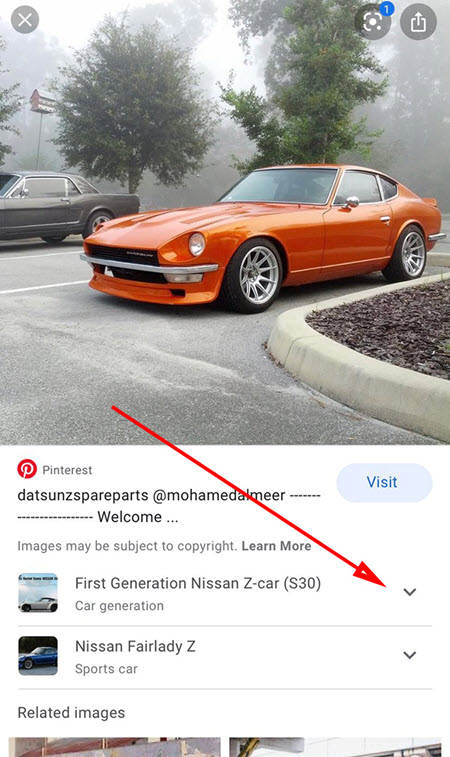This screenshot has width=450, height=757.
Task: Select the First Generation Nissan Z-car title
Action: 198,583
